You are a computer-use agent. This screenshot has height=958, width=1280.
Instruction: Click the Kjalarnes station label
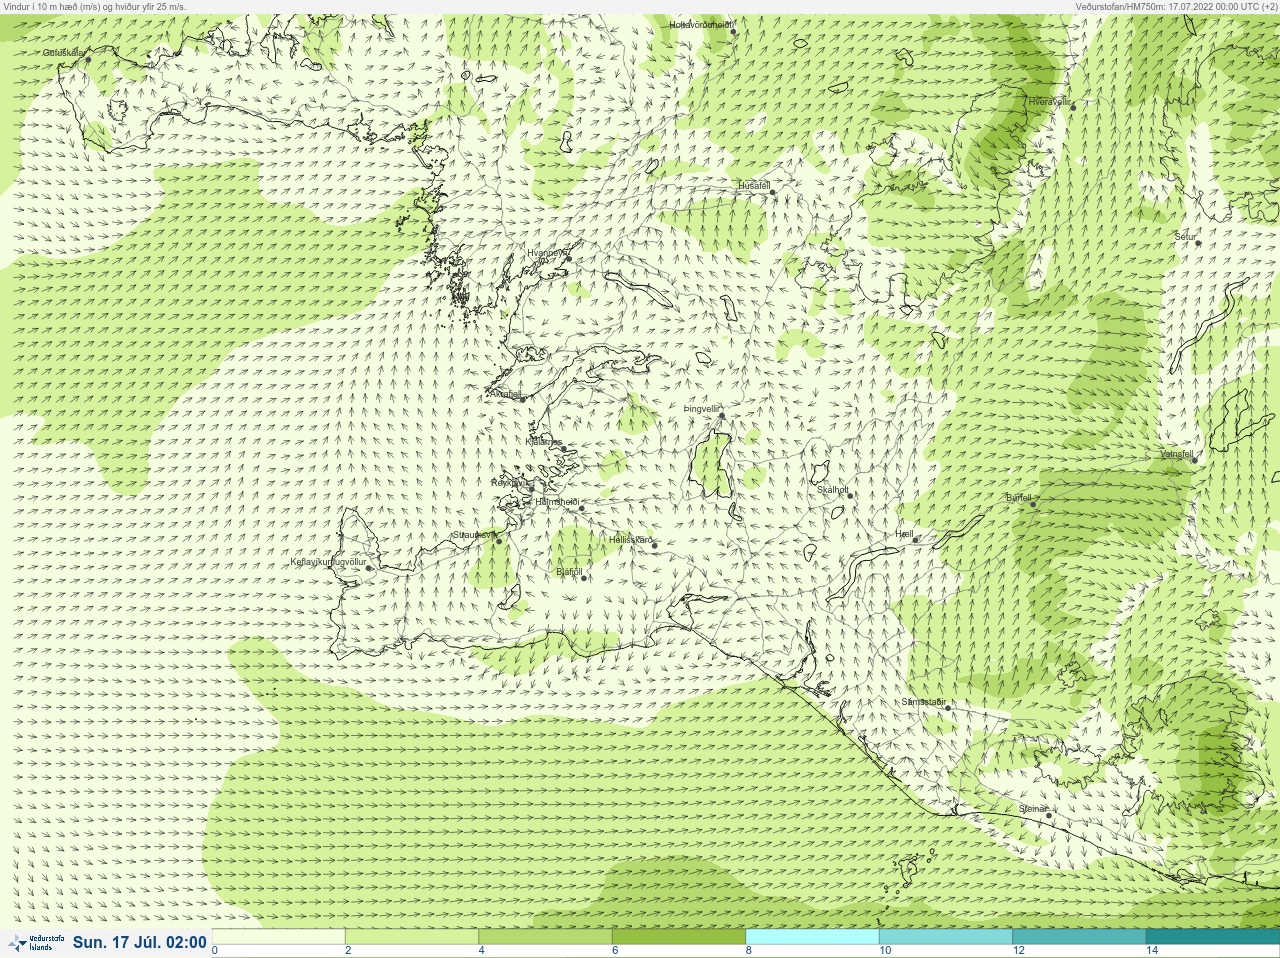click(x=544, y=441)
